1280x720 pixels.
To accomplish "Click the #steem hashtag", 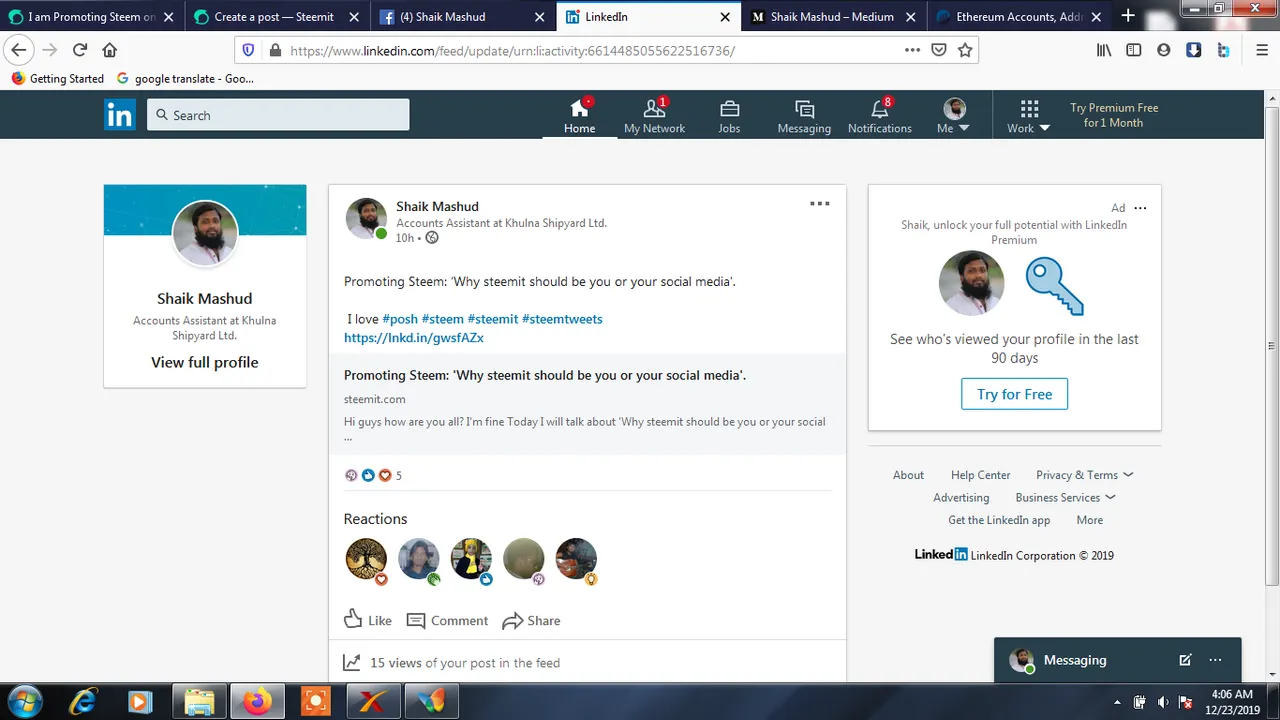I will click(442, 319).
